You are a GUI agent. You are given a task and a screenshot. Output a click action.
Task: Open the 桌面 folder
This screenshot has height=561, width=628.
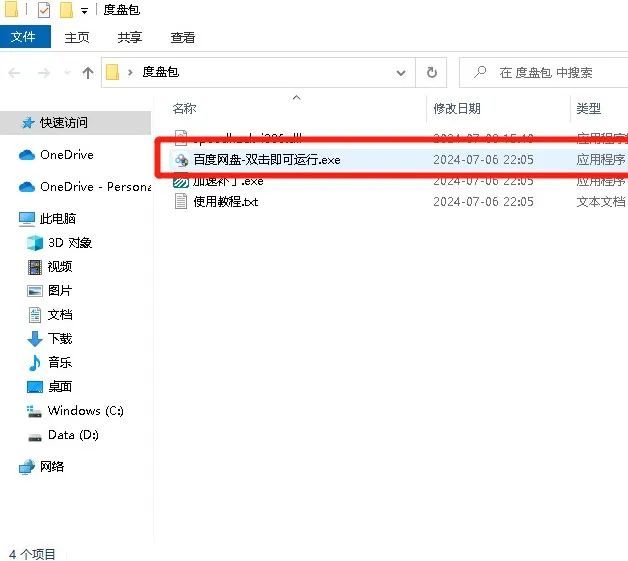[x=60, y=387]
